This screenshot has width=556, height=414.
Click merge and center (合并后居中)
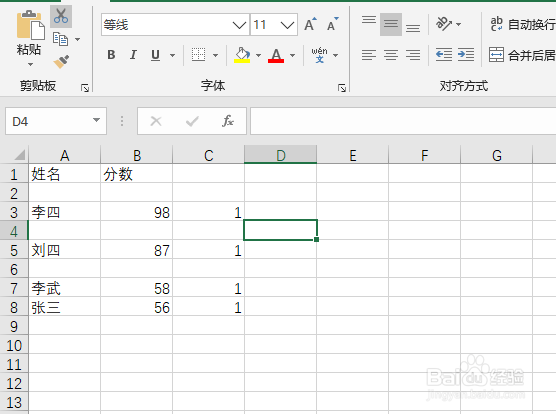(522, 55)
